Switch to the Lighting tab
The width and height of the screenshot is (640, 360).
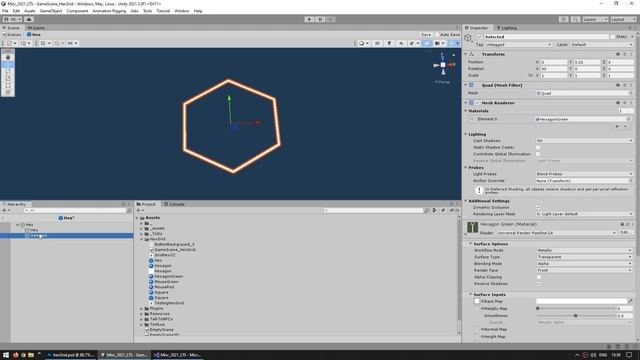tap(507, 28)
